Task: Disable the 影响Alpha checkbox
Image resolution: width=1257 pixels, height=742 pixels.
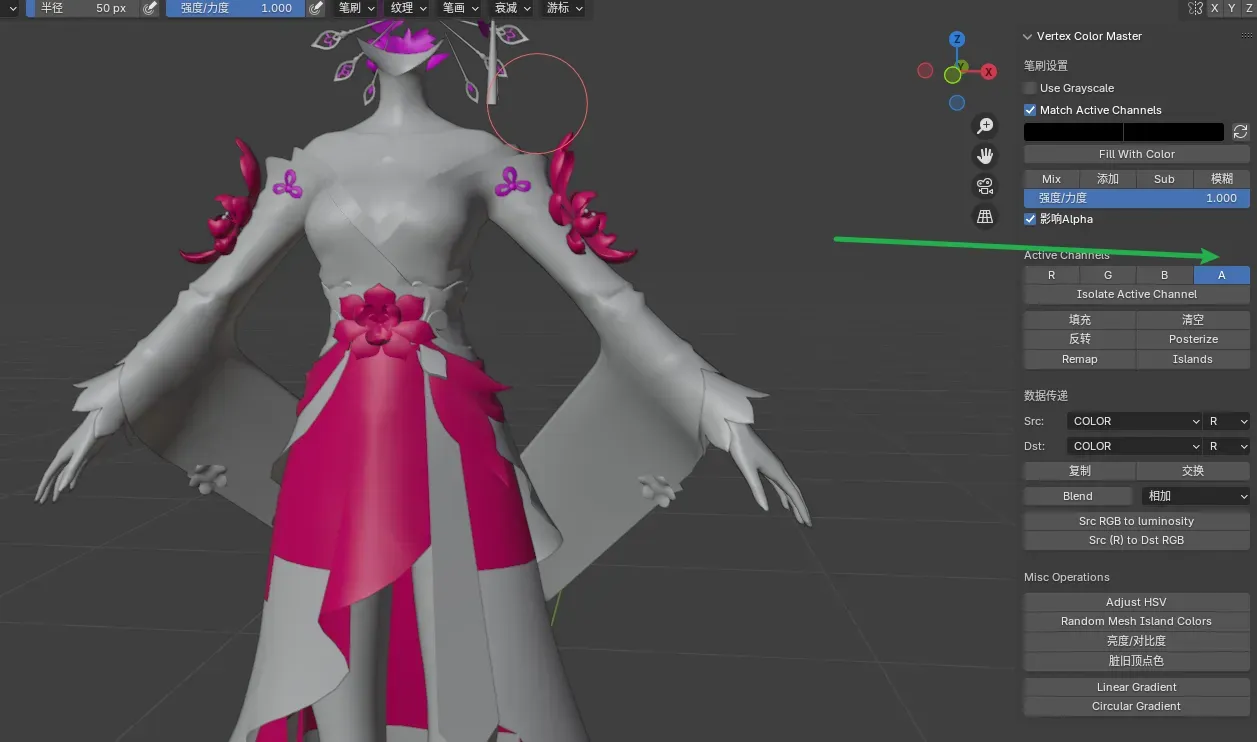Action: coord(1030,219)
